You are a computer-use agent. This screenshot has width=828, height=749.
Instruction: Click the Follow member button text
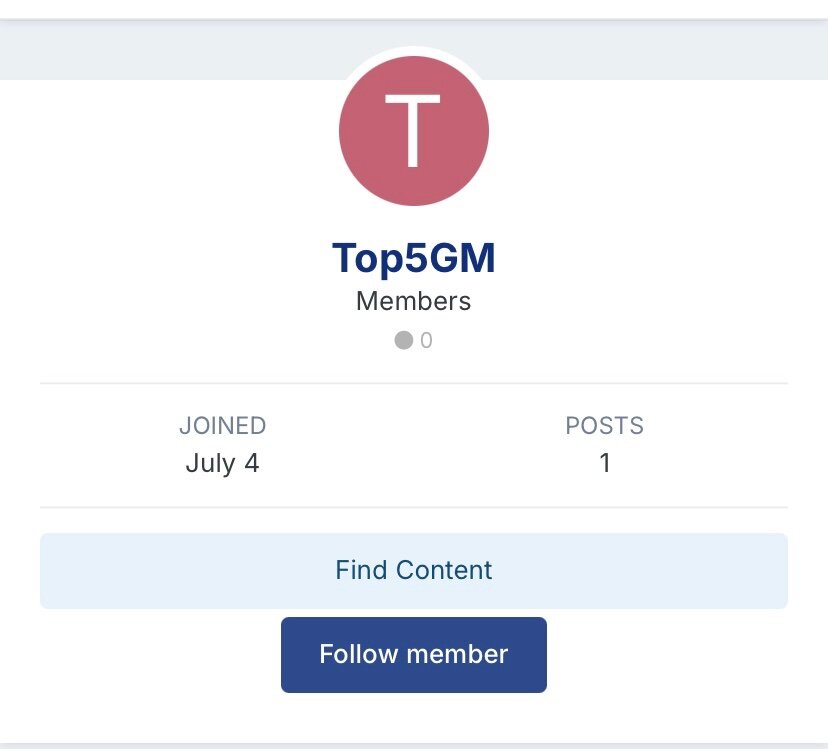pos(413,654)
